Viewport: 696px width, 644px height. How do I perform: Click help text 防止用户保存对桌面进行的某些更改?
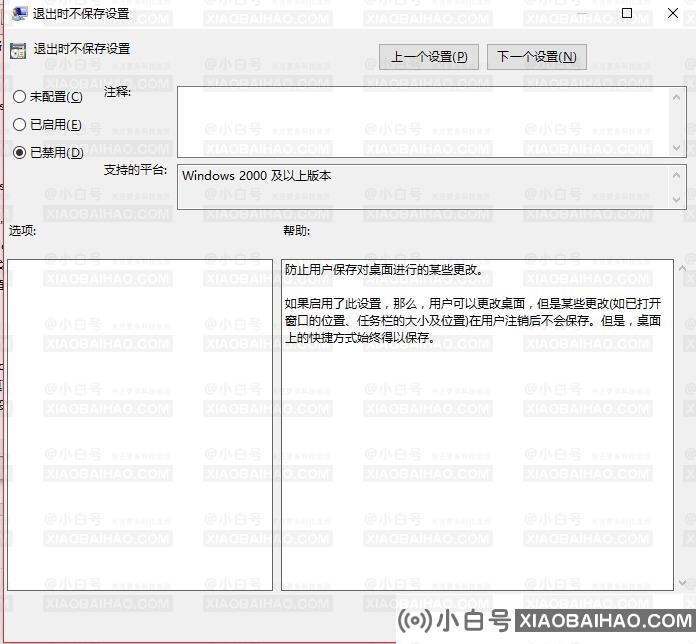384,269
